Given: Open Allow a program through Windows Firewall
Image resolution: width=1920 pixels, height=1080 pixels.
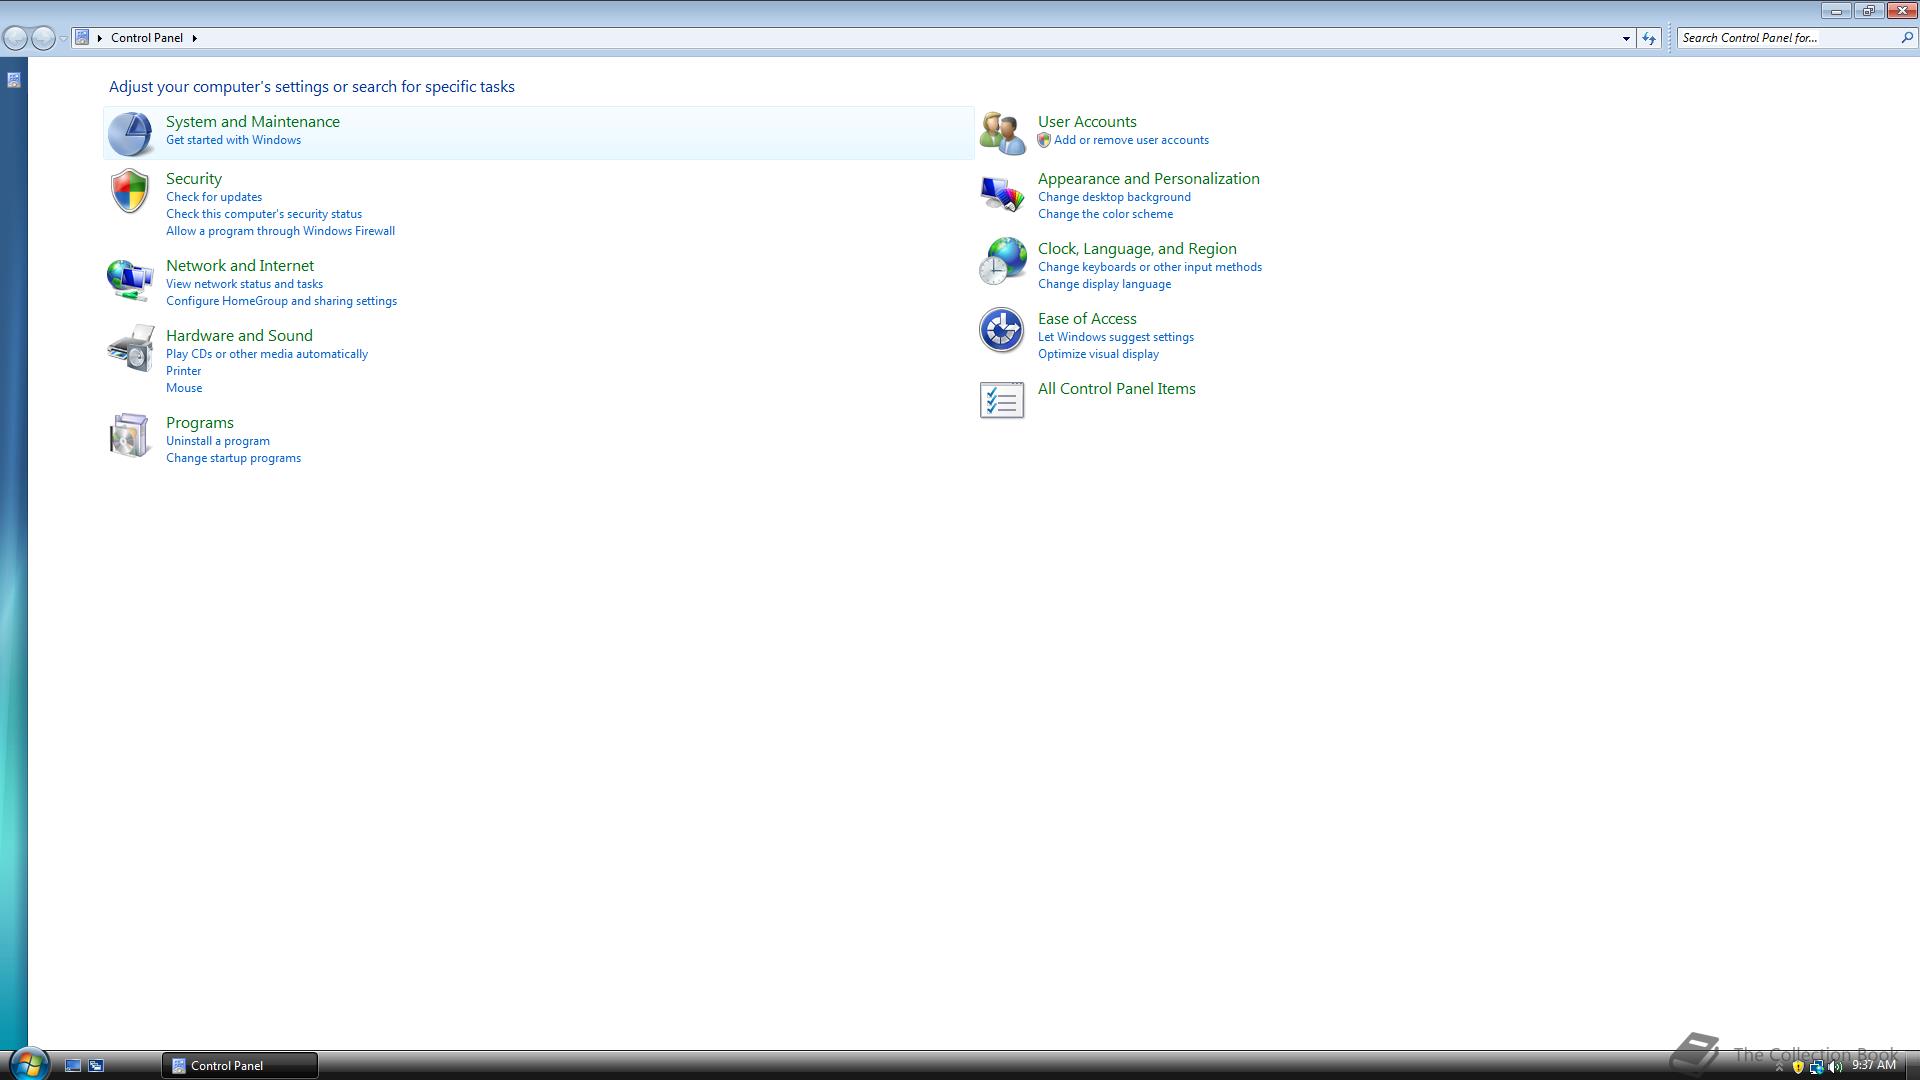Looking at the screenshot, I should point(280,231).
